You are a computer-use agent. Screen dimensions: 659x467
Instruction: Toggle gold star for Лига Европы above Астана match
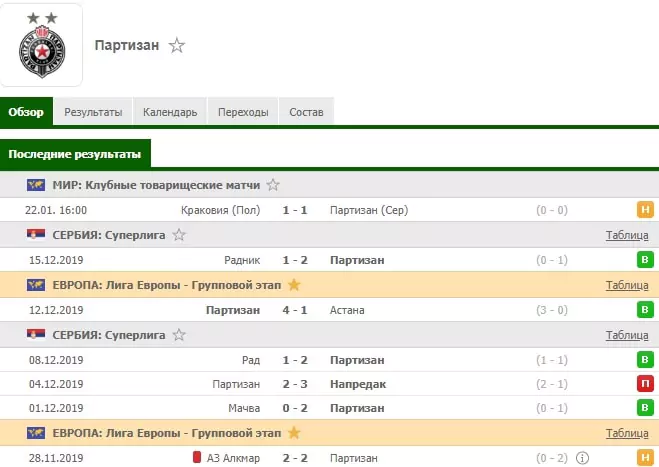pyautogui.click(x=294, y=285)
